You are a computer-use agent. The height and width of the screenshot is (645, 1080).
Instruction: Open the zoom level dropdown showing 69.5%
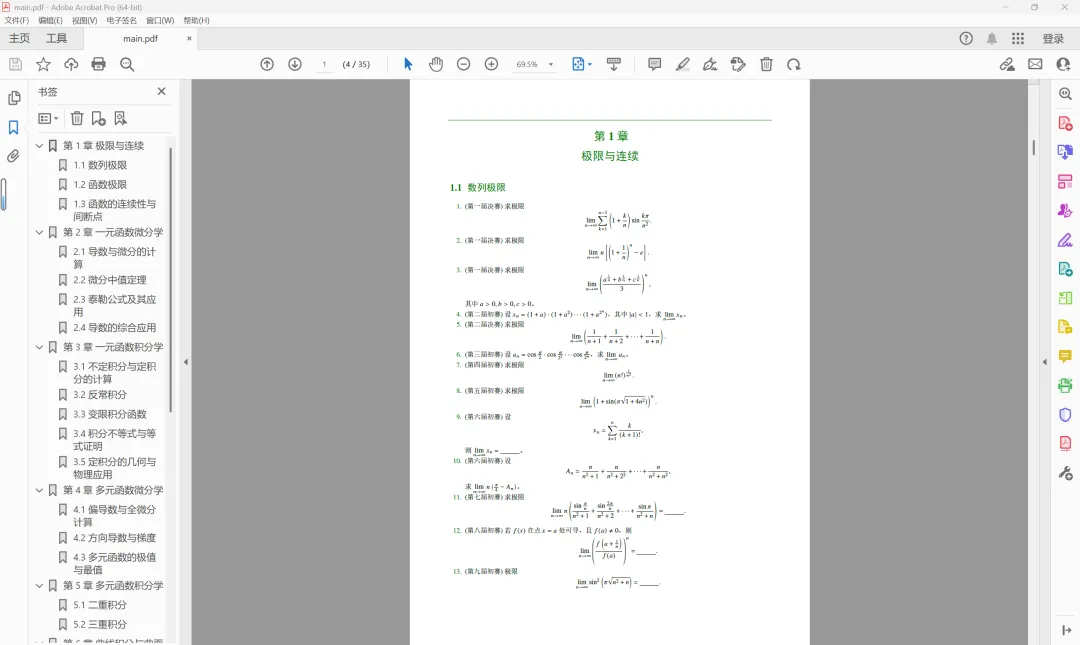tap(535, 63)
